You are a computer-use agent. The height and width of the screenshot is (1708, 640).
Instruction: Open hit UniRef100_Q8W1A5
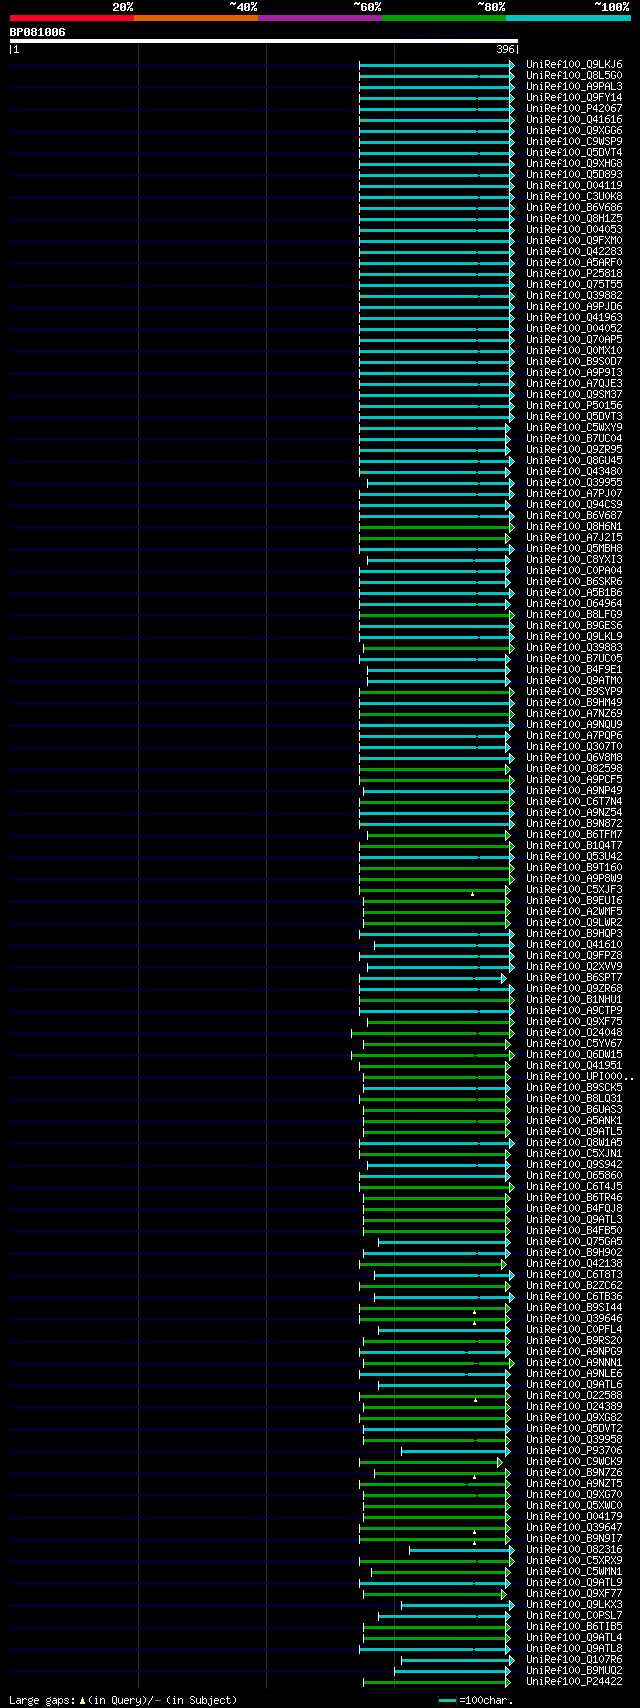[574, 1142]
